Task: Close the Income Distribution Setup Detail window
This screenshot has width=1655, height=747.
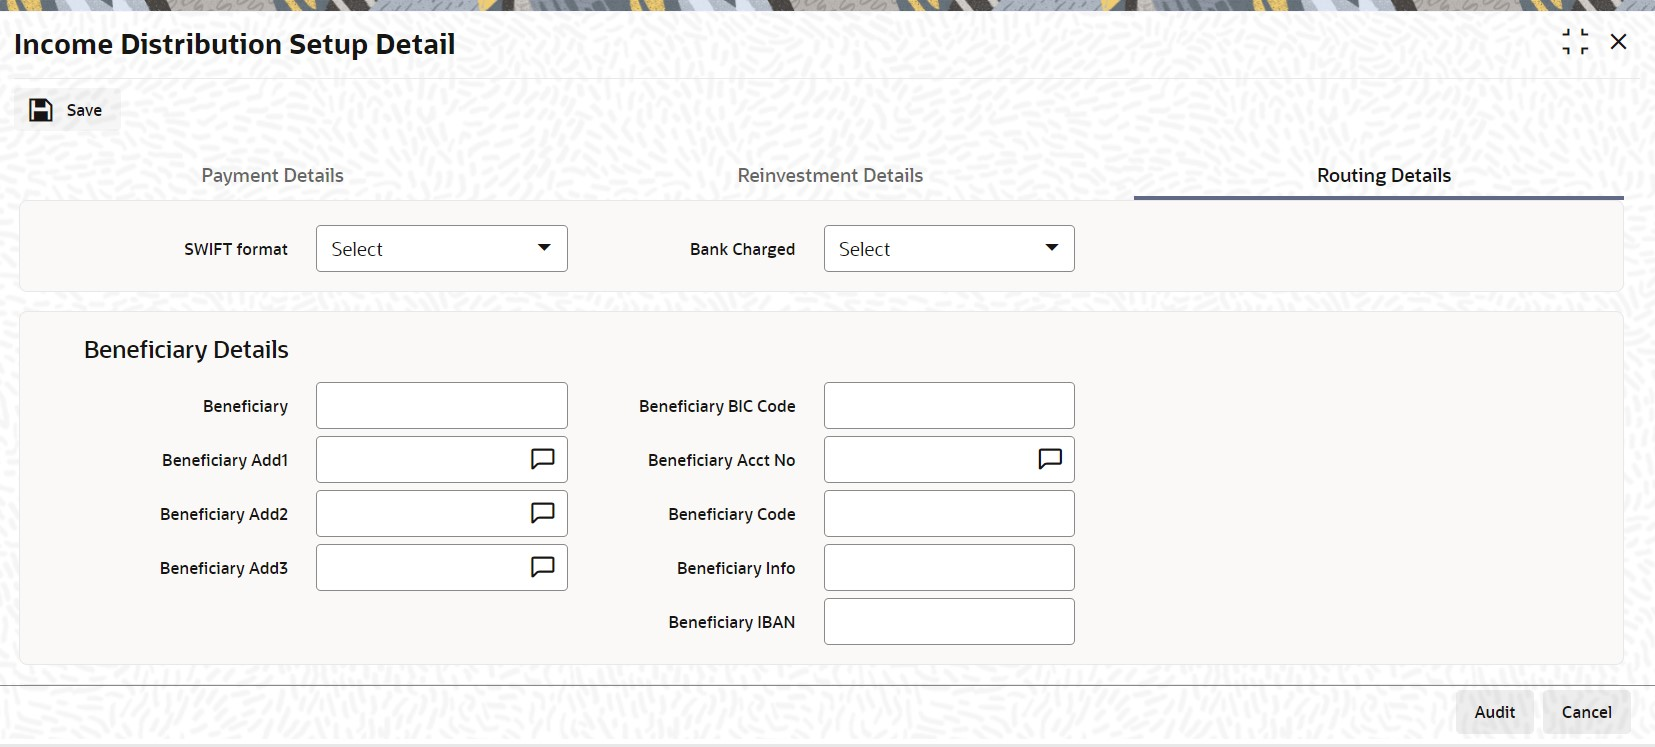Action: [x=1619, y=42]
